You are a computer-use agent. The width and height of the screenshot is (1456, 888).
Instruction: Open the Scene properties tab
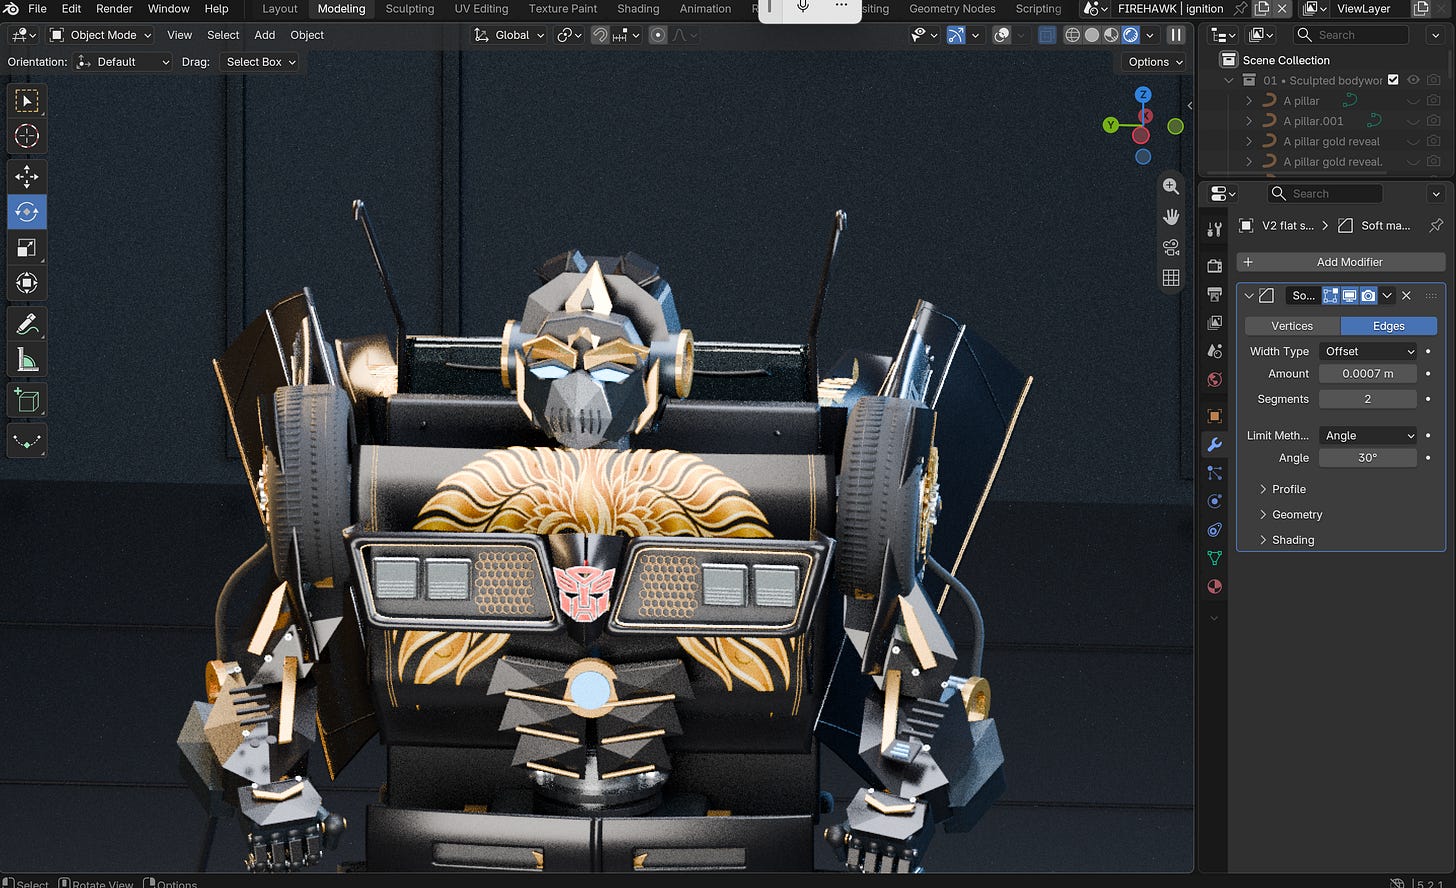pos(1215,351)
